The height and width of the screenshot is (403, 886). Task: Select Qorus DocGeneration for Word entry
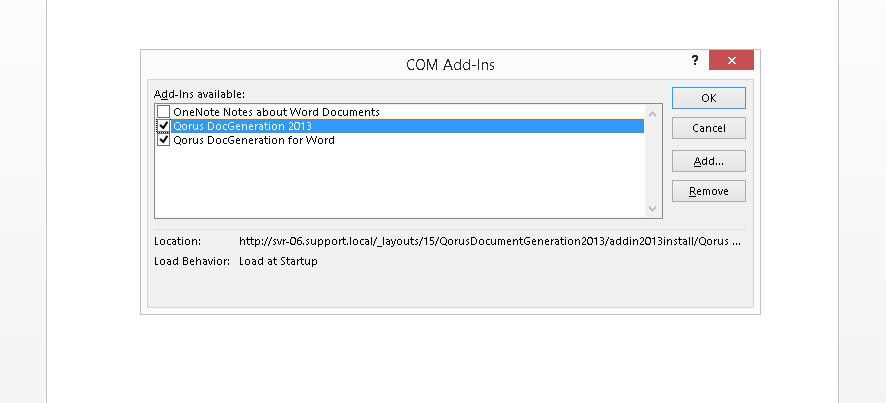[x=254, y=140]
